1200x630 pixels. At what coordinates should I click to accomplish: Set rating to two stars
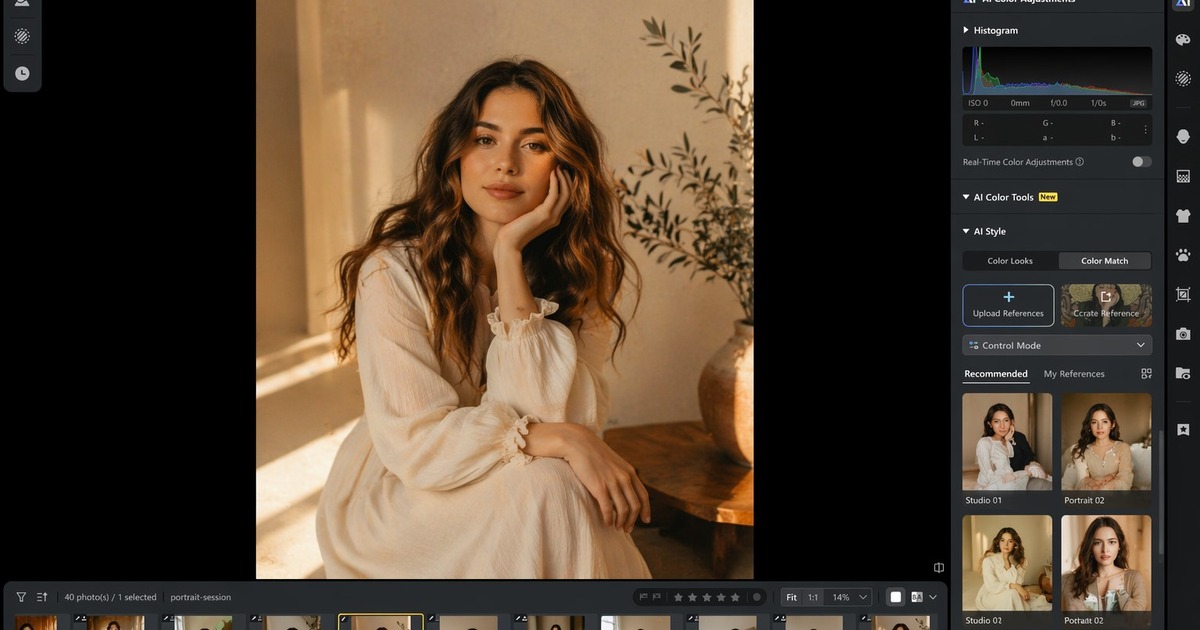693,597
